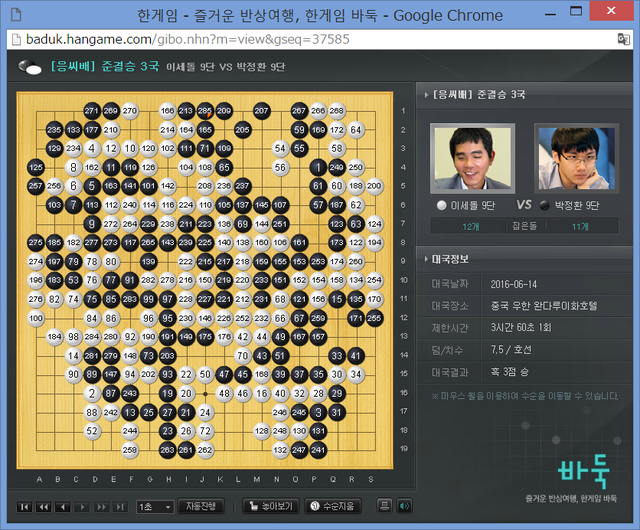
Task: Click the 수순지움 hide move numbers button
Action: (333, 506)
